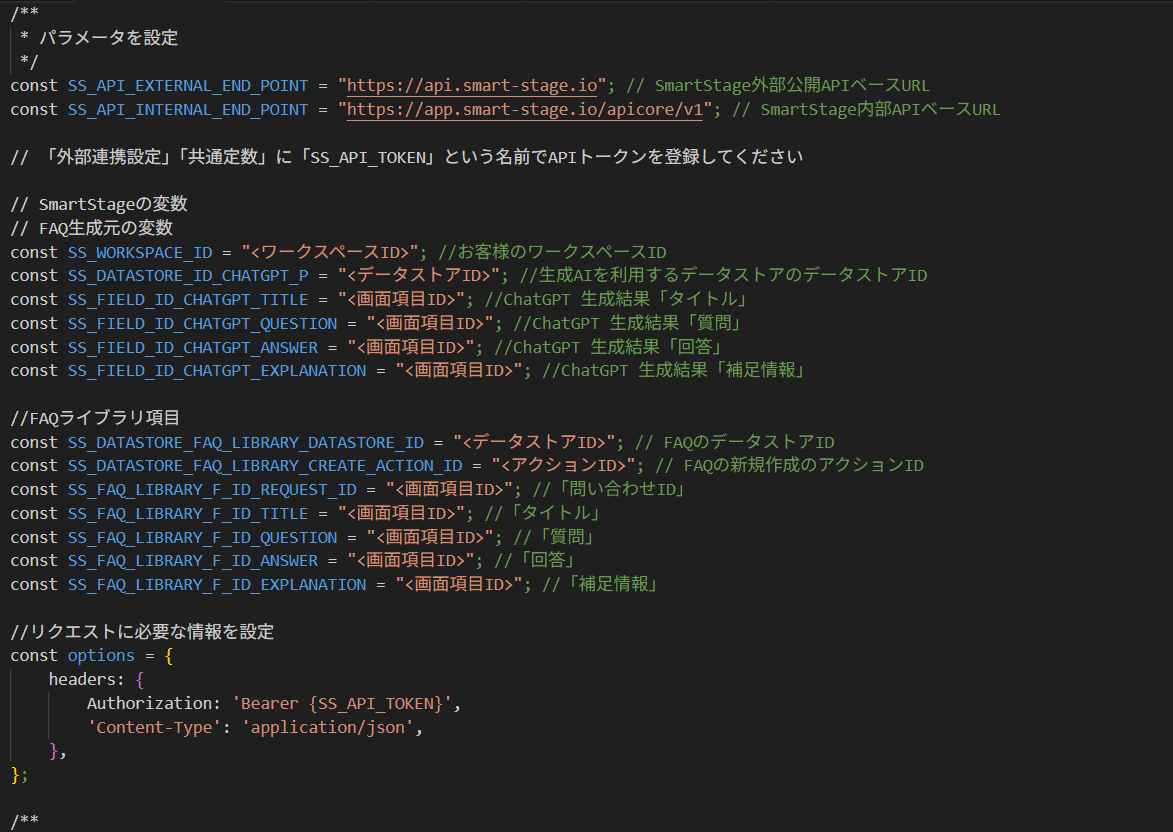Click the SS_API_EXTERNAL_END_POINT constant name

188,86
